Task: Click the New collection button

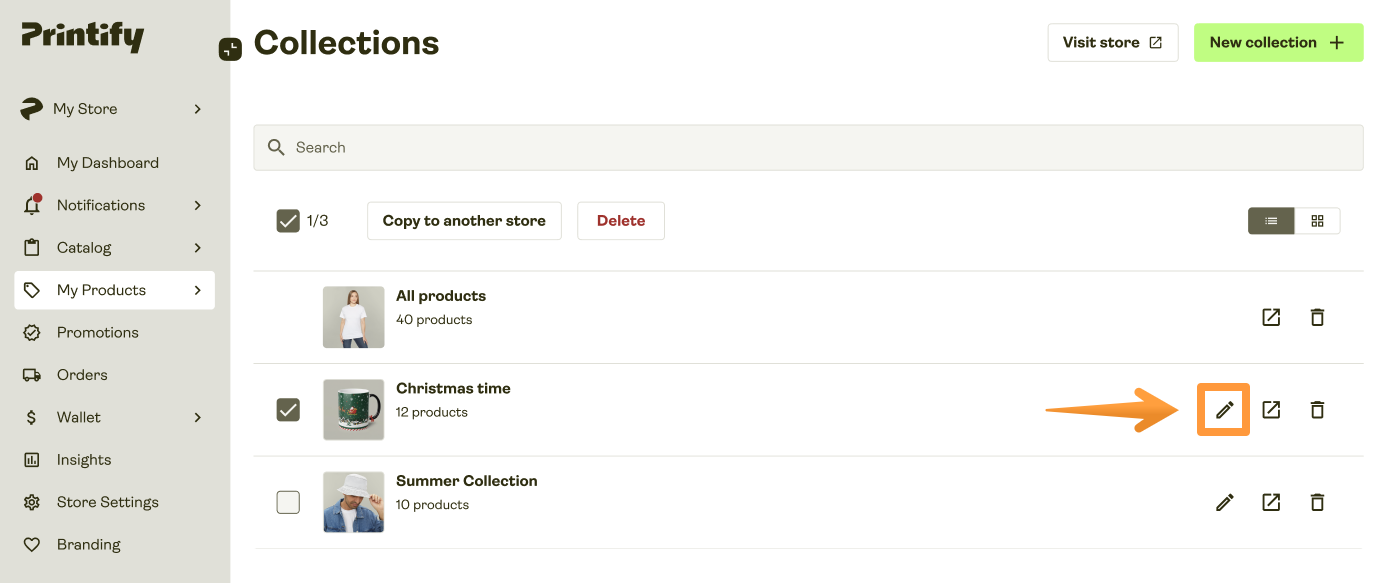Action: coord(1278,42)
